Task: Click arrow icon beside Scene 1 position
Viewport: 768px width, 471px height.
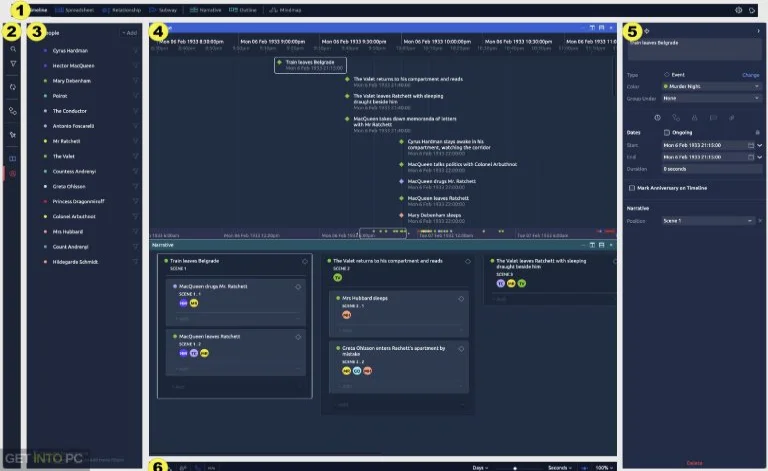Action: pyautogui.click(x=760, y=221)
